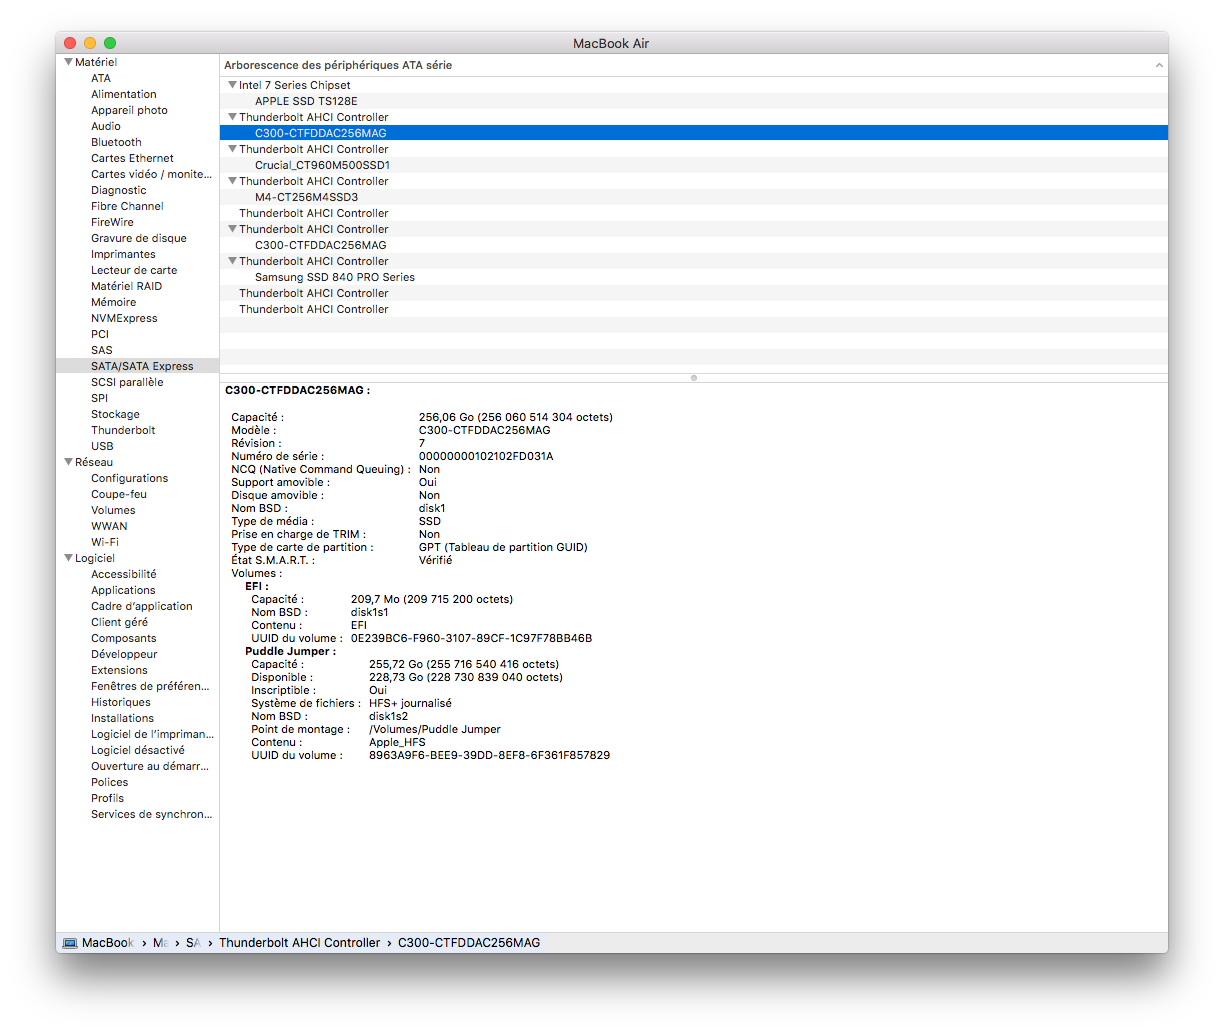Select WWAN network entry
This screenshot has height=1033, width=1224.
point(109,526)
